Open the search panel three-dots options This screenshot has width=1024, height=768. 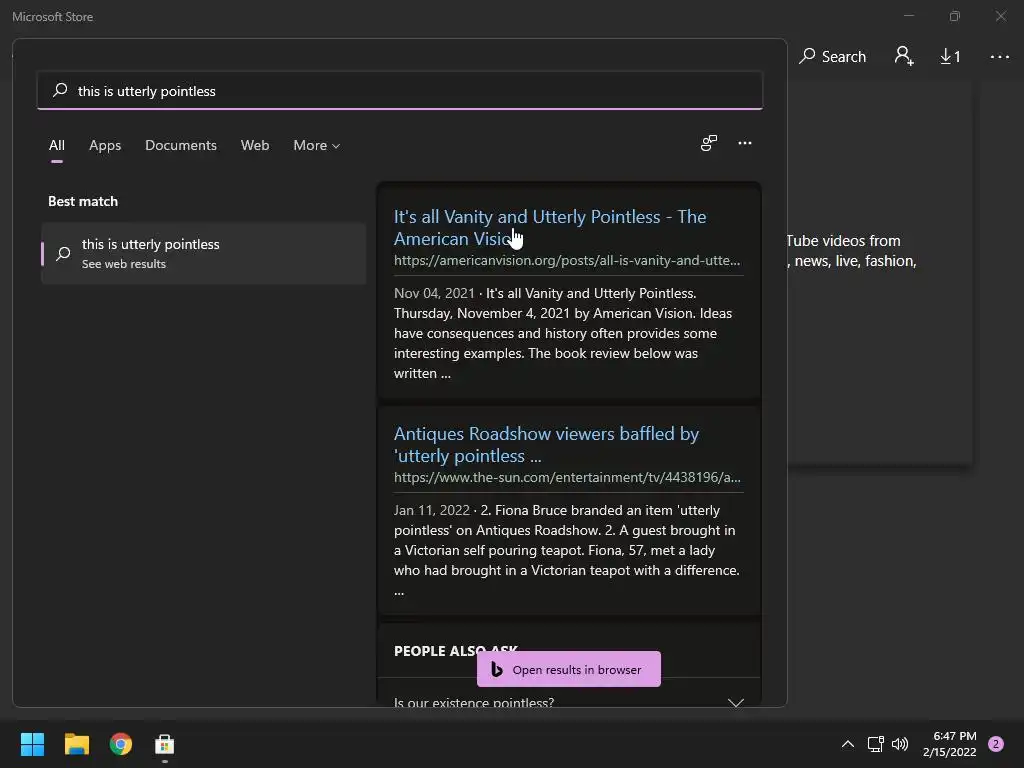coord(744,143)
